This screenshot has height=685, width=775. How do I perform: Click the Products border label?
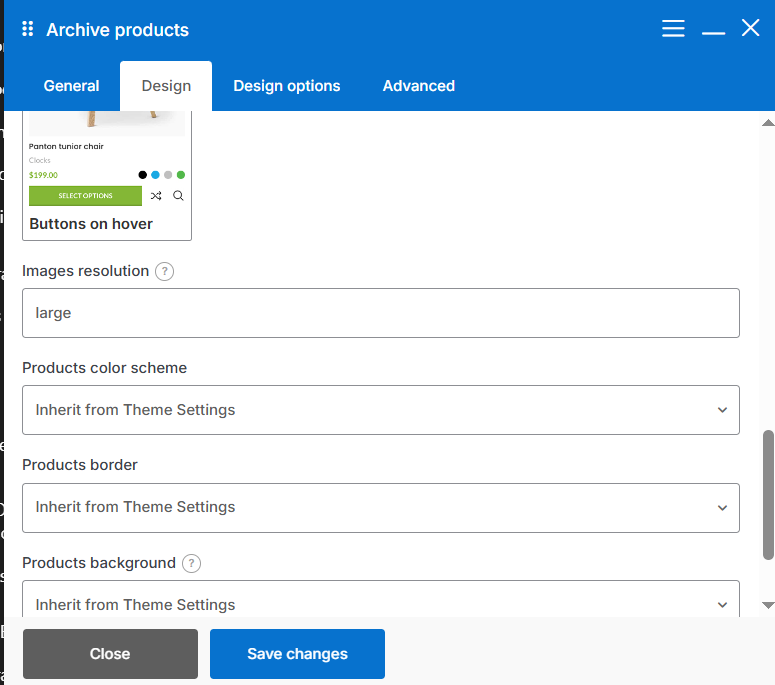click(x=80, y=465)
